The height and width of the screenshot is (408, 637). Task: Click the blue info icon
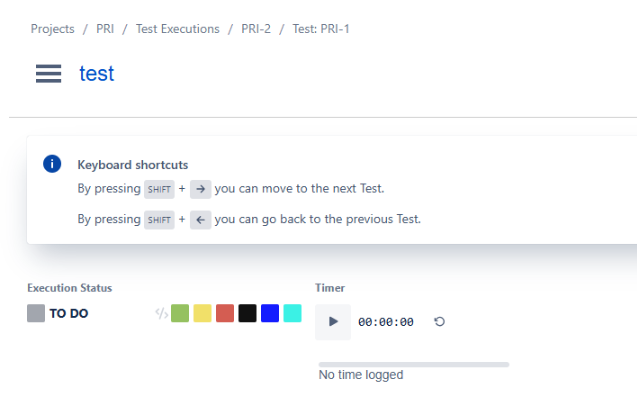[52, 164]
